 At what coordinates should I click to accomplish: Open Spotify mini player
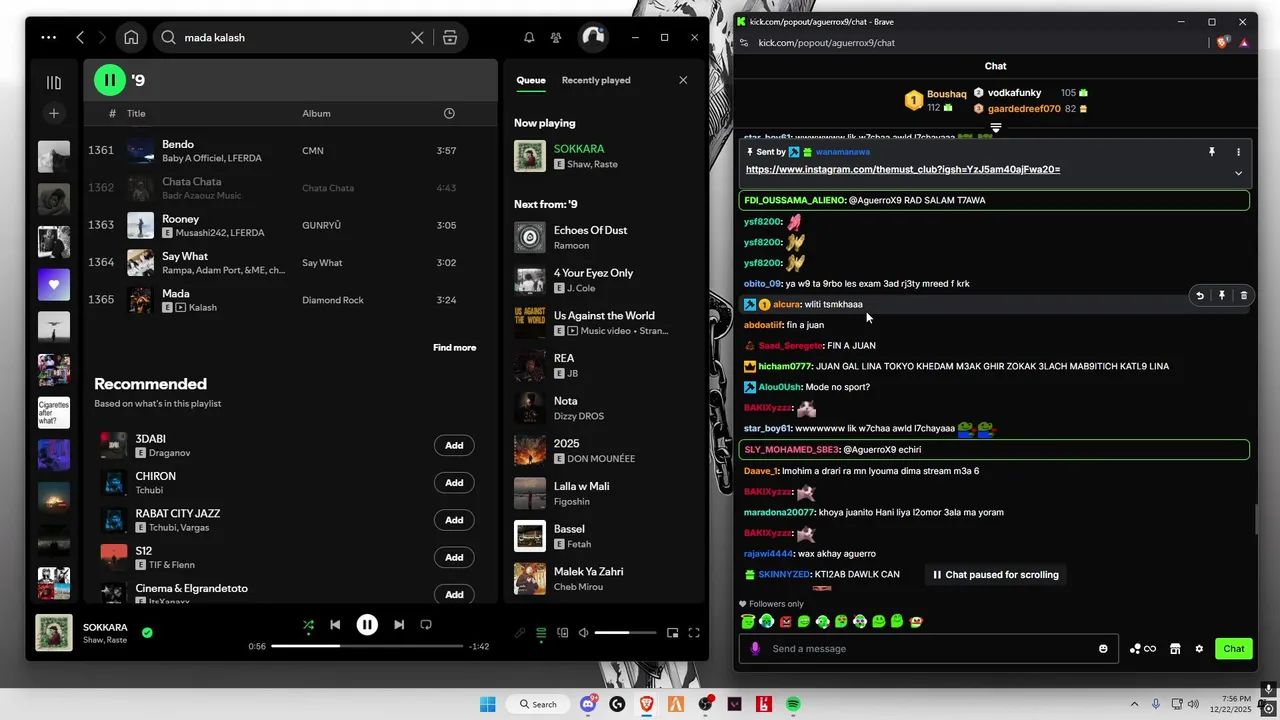point(672,633)
